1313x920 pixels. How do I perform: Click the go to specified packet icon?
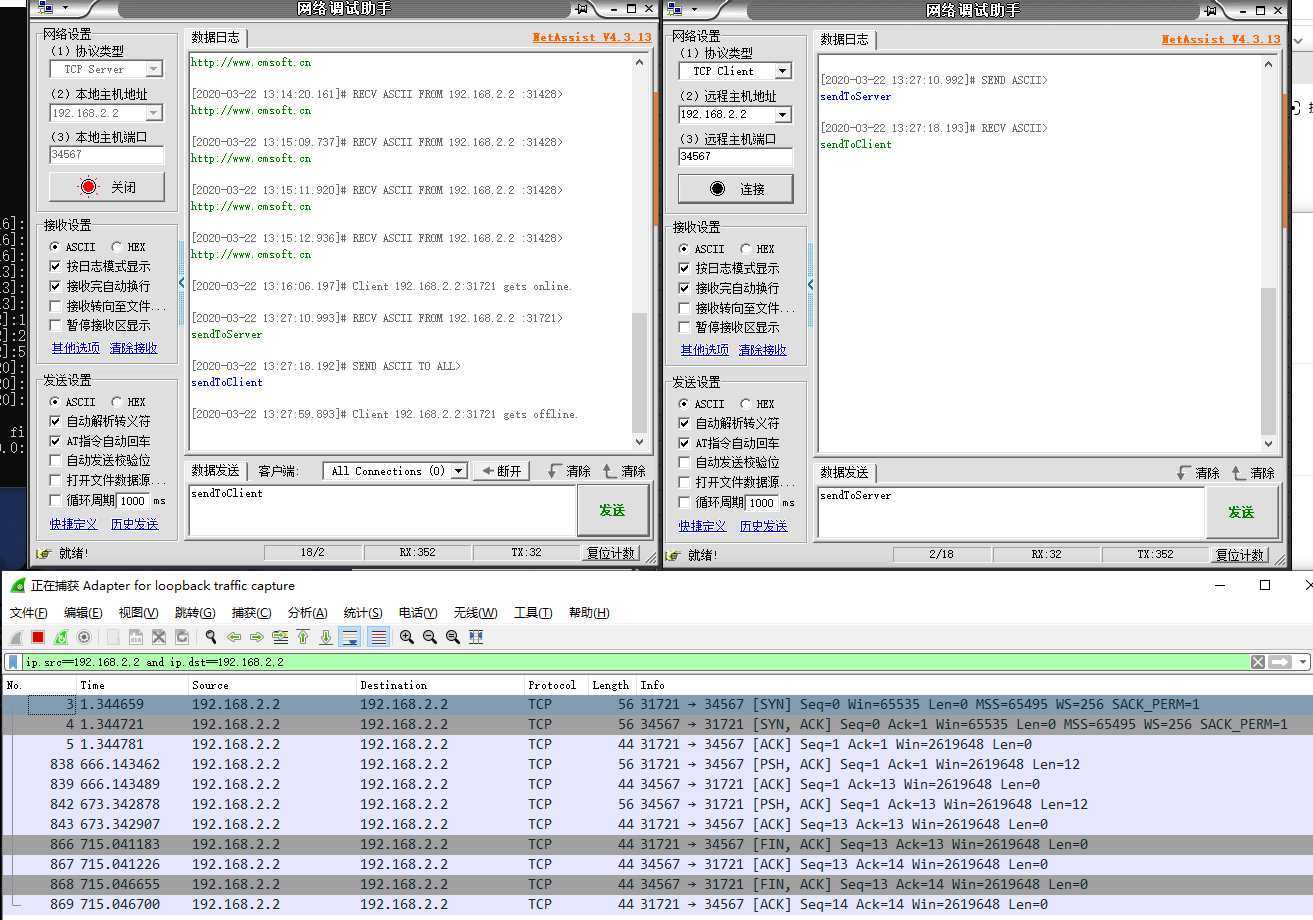click(280, 637)
